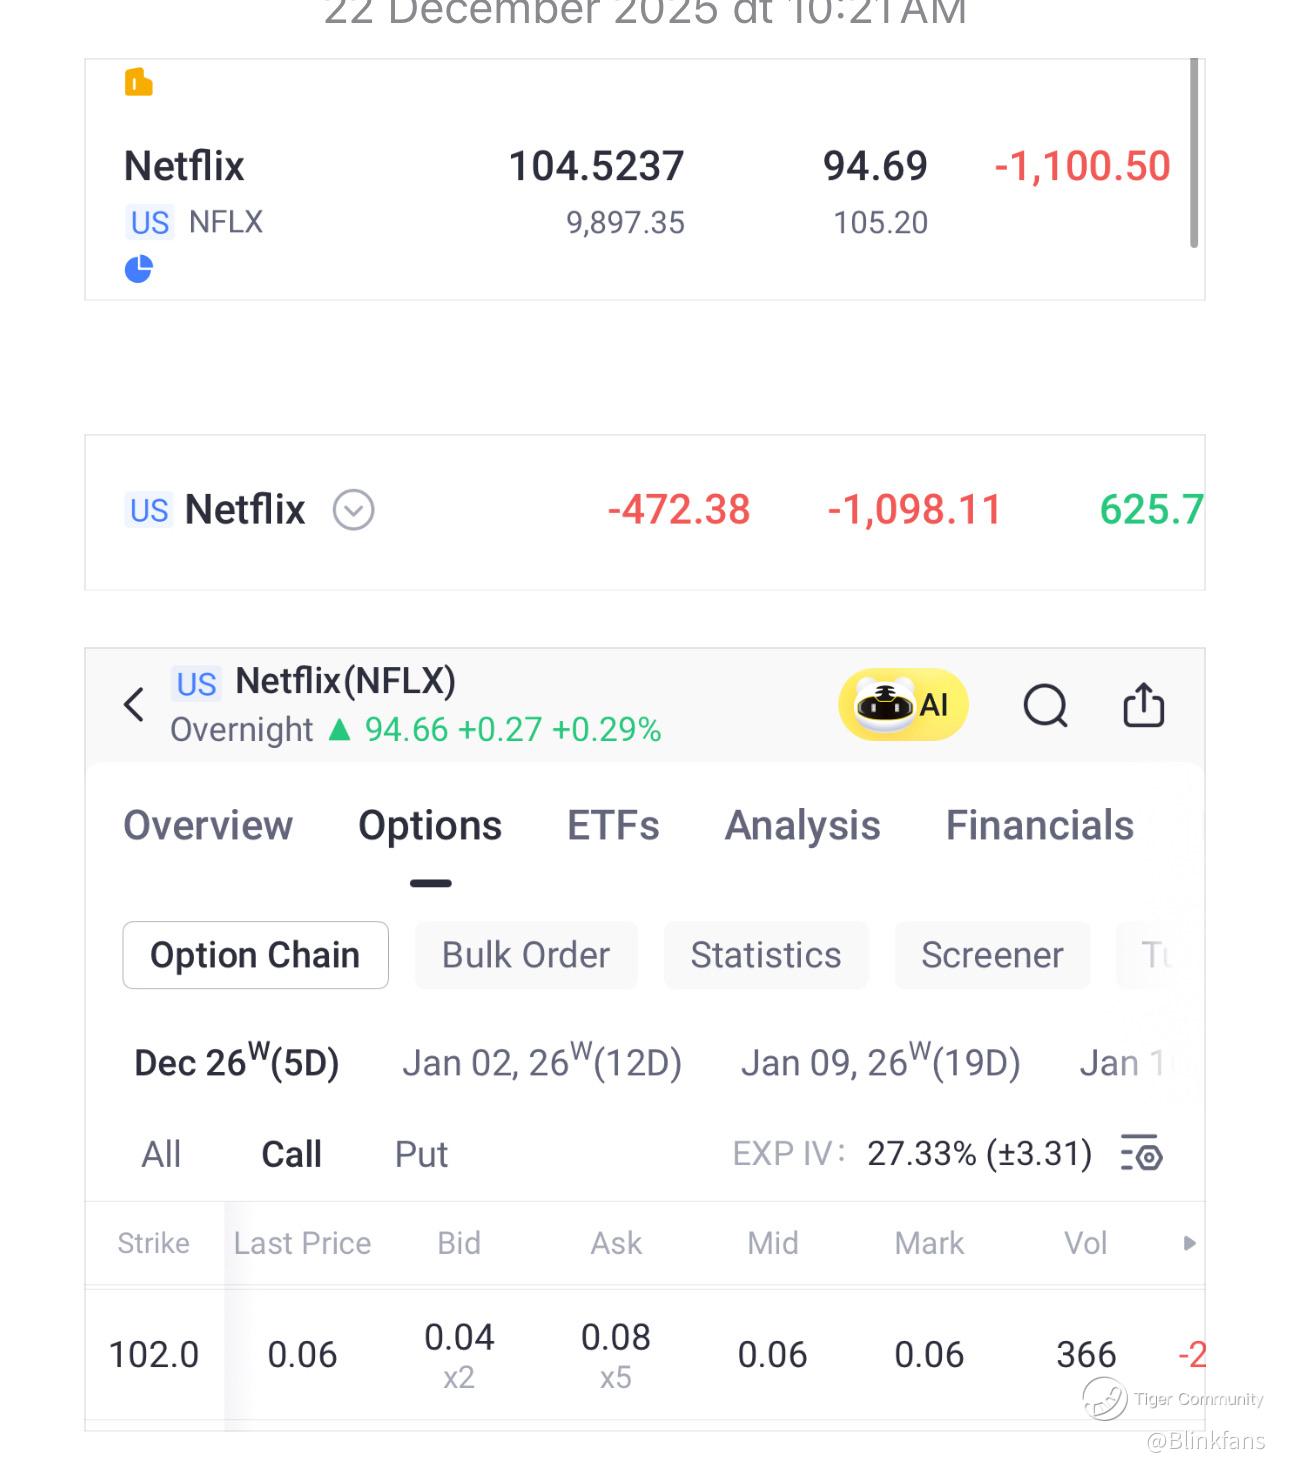
Task: Open the Statistics section
Action: click(766, 955)
